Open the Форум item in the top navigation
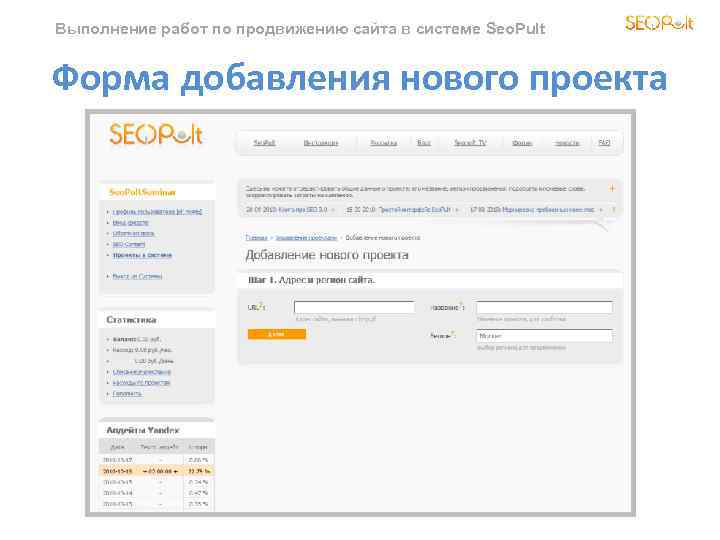Screen dimensions: 720x540 (x=522, y=143)
